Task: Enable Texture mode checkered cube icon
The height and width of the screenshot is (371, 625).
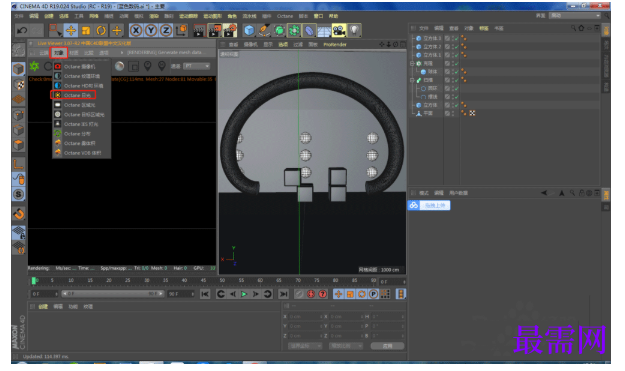Action: [x=18, y=84]
